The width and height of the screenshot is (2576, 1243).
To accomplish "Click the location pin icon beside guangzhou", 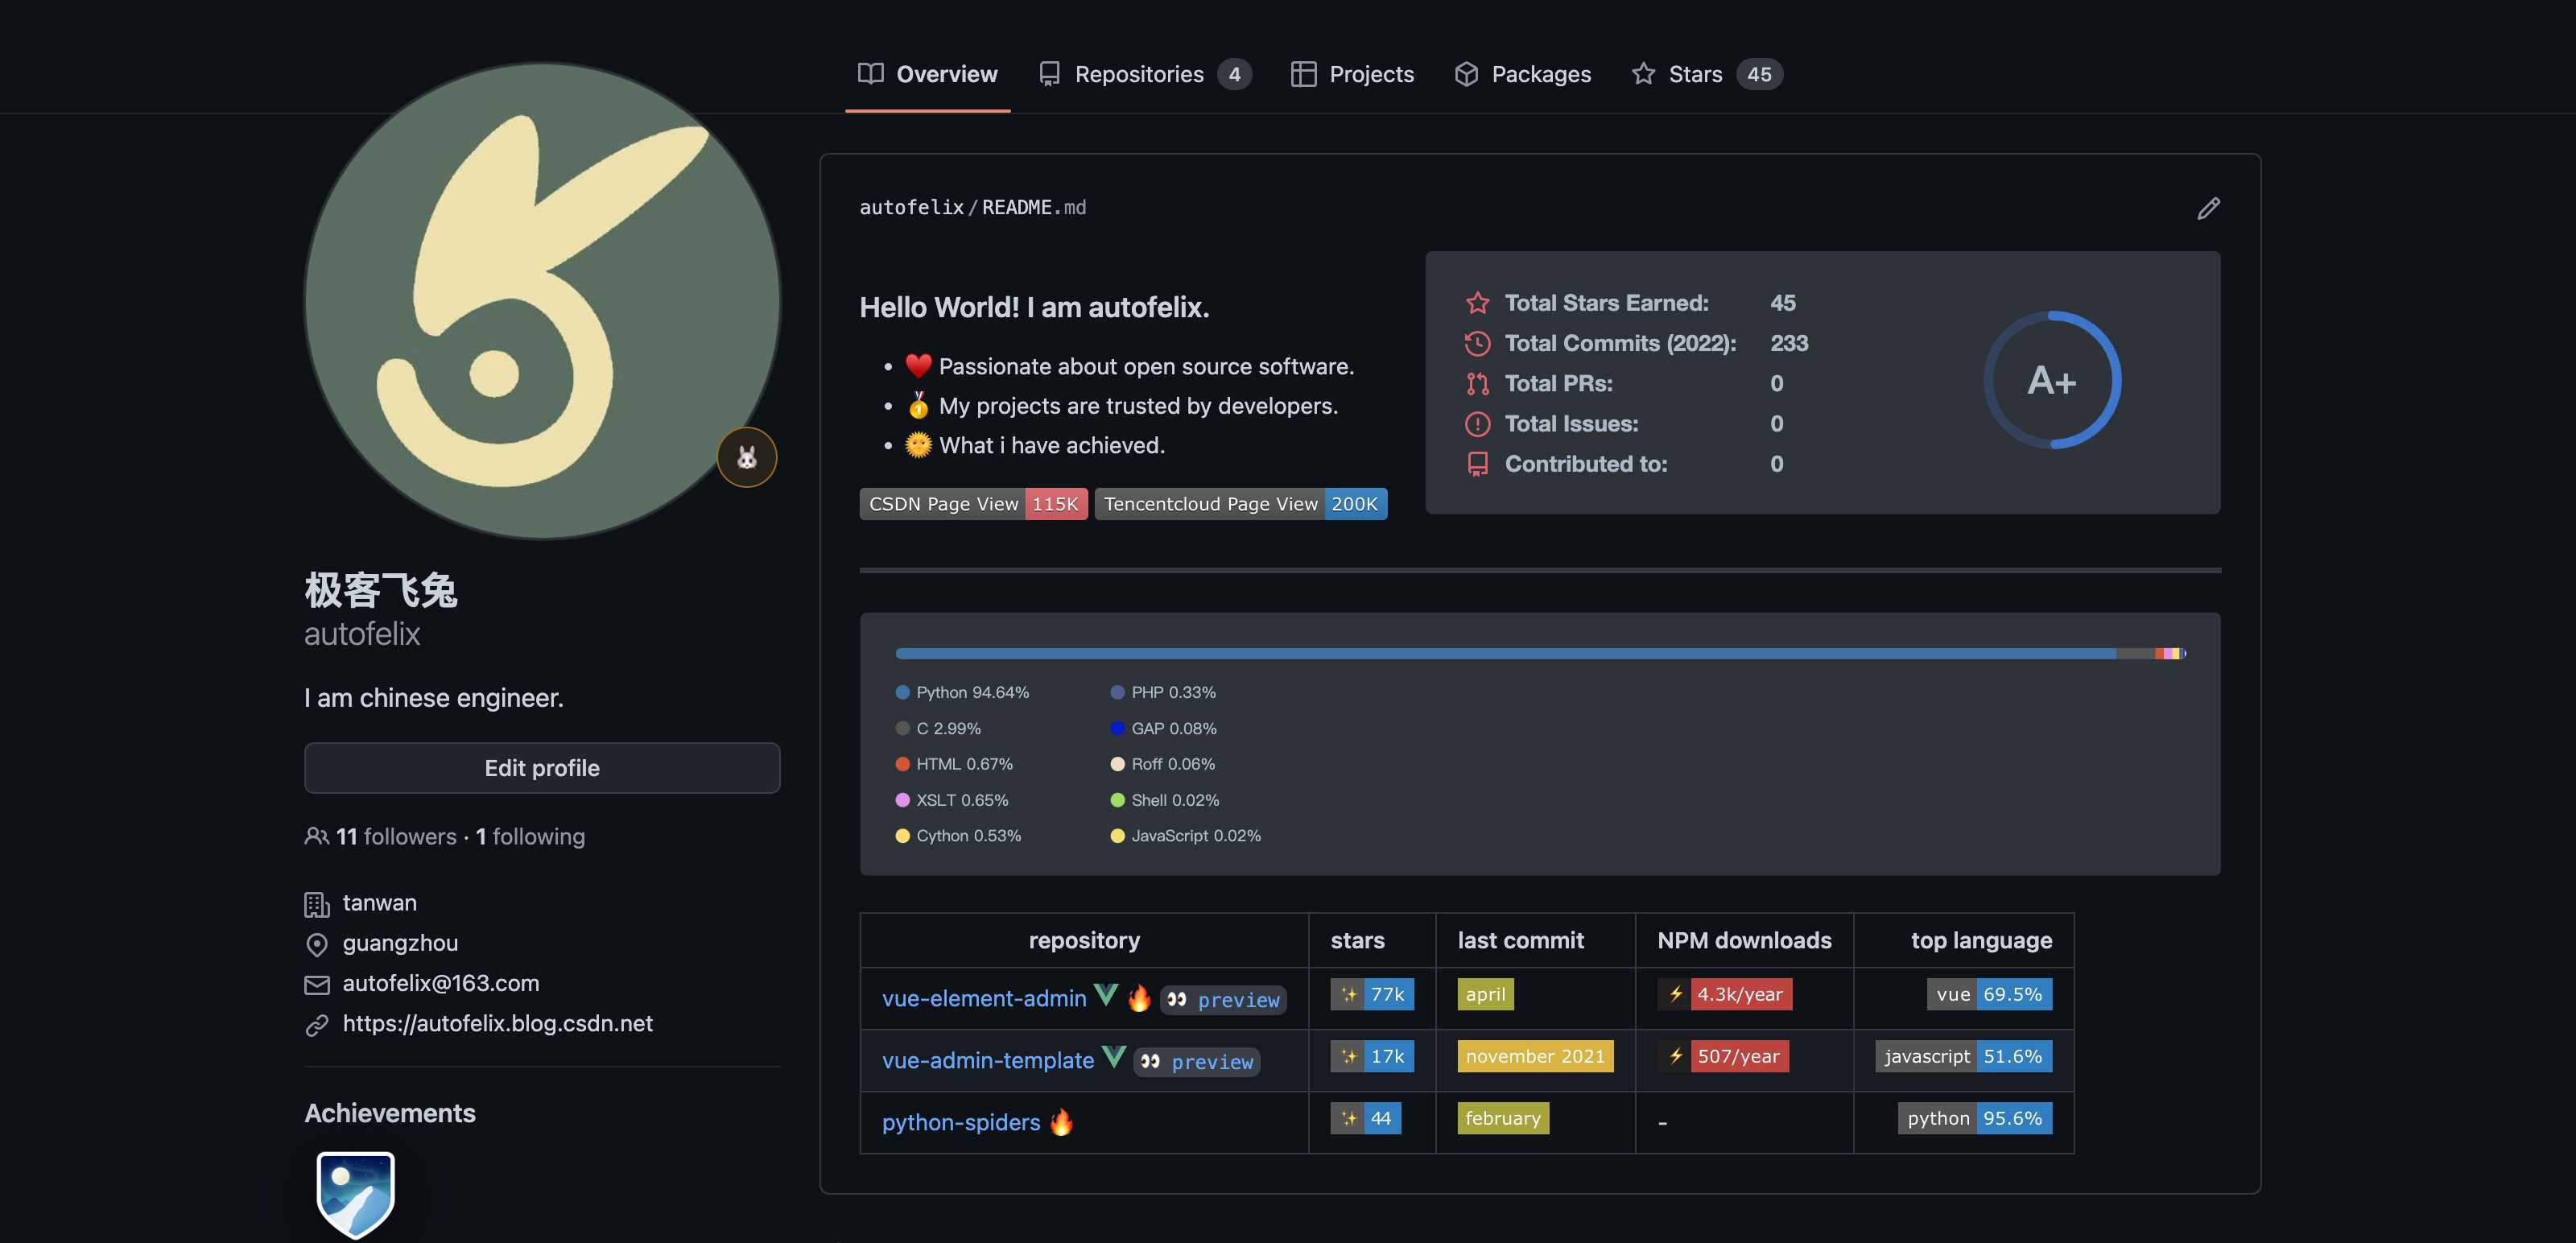I will click(x=316, y=944).
